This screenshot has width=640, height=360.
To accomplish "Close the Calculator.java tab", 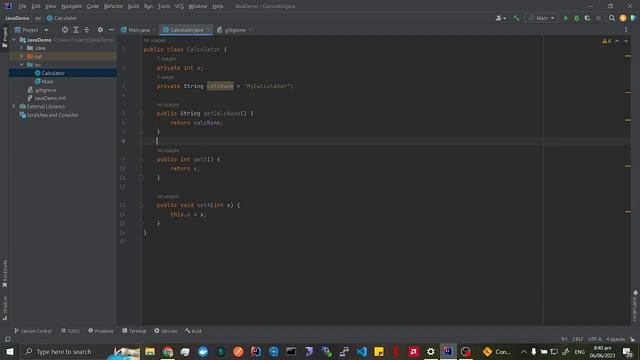I will click(208, 30).
